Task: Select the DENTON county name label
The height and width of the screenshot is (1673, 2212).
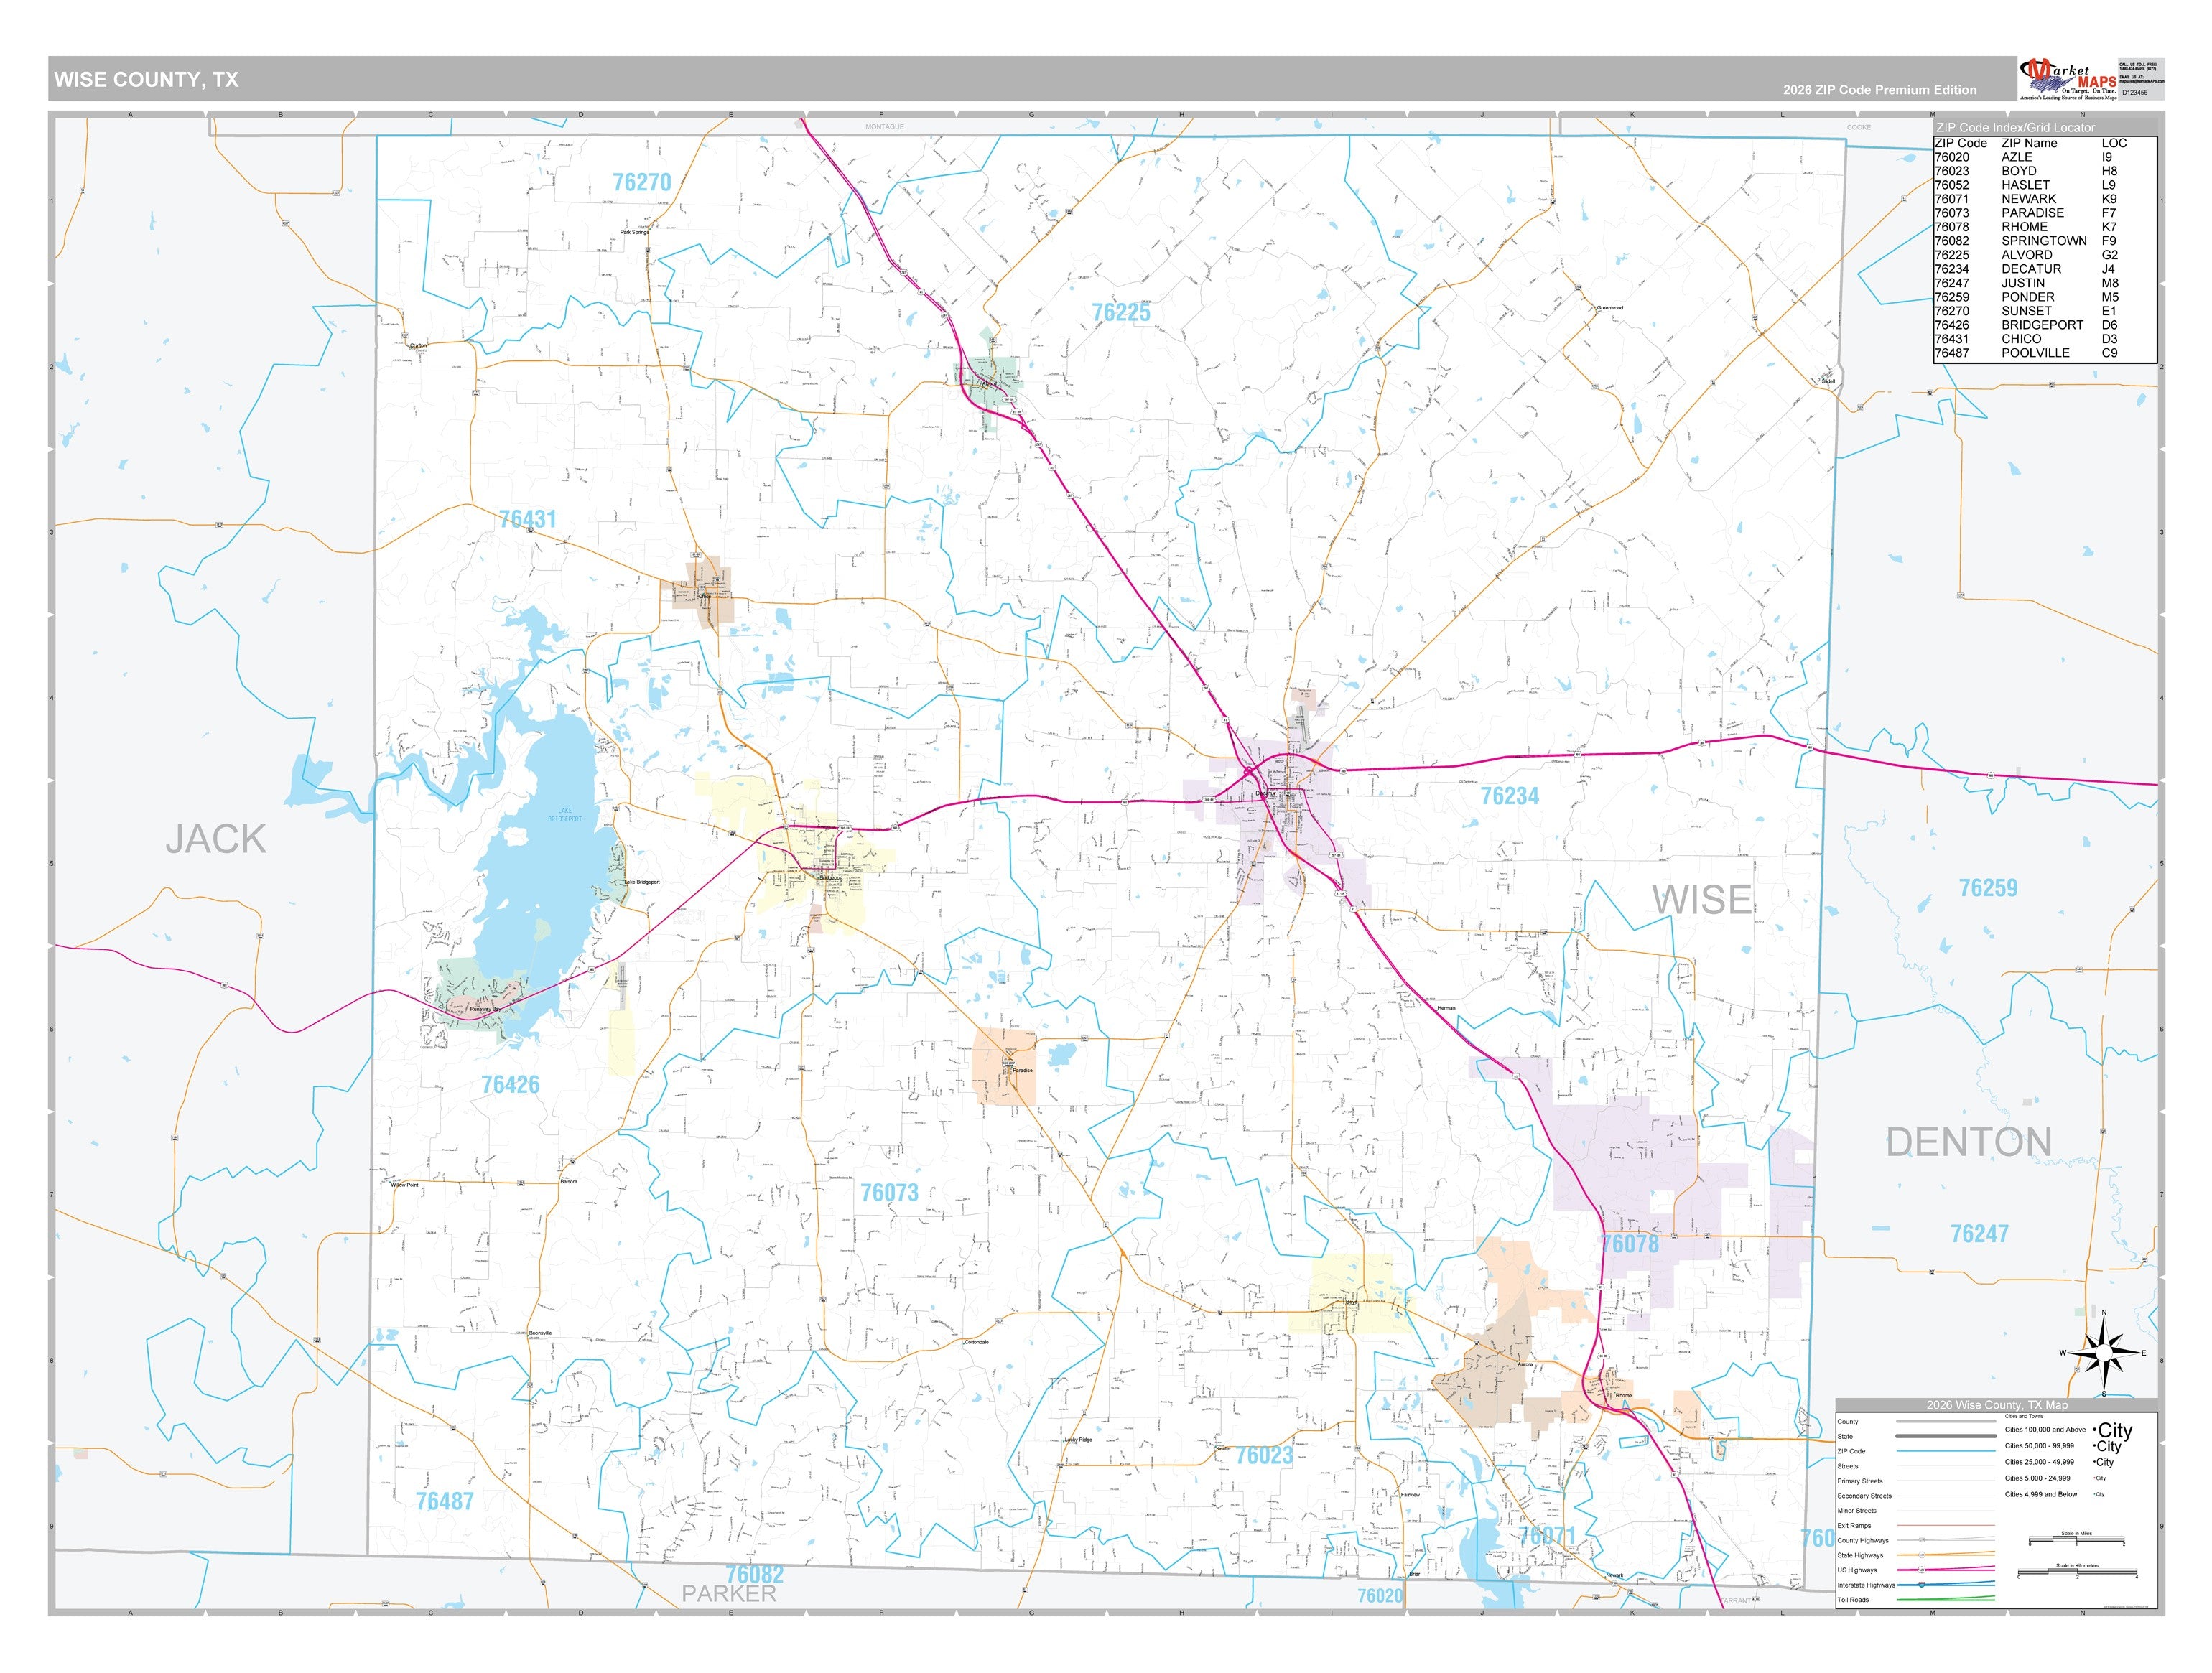Action: click(x=1968, y=1142)
